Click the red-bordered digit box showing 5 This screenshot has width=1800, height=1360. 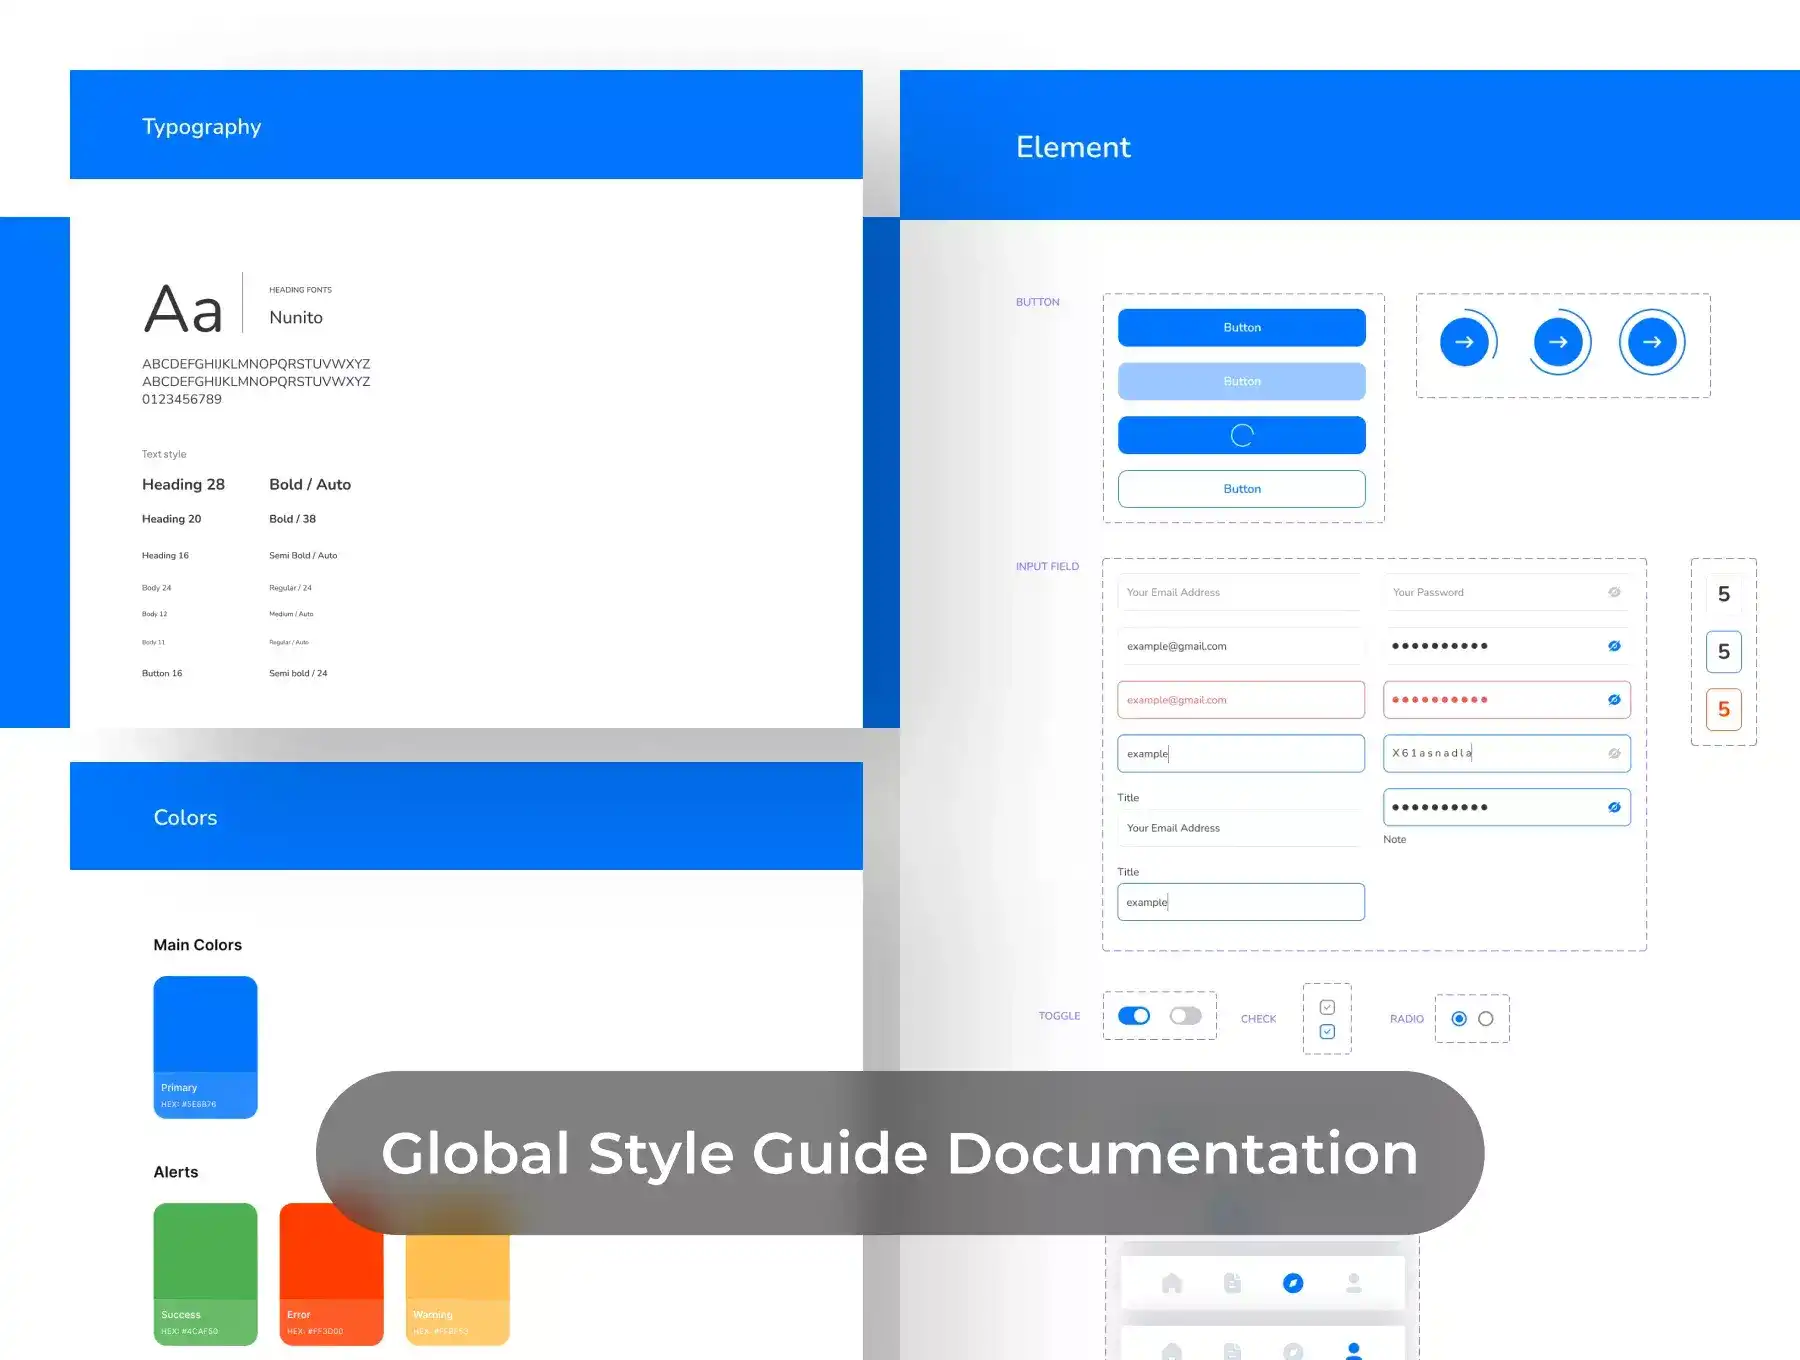pos(1723,710)
